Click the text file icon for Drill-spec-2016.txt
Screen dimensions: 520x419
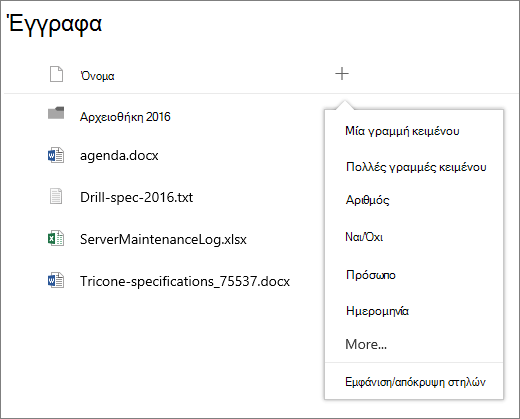pos(56,196)
